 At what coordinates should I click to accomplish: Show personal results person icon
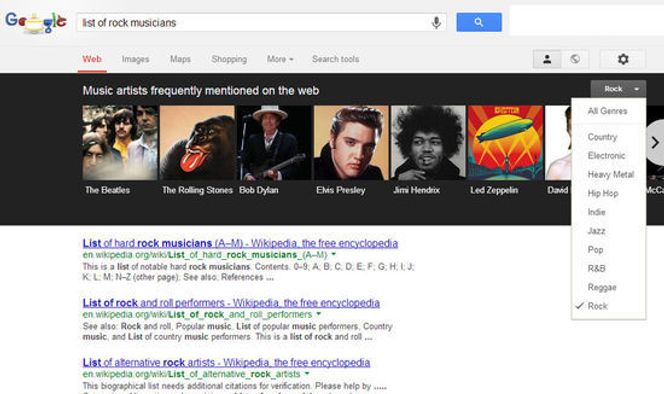tap(547, 59)
